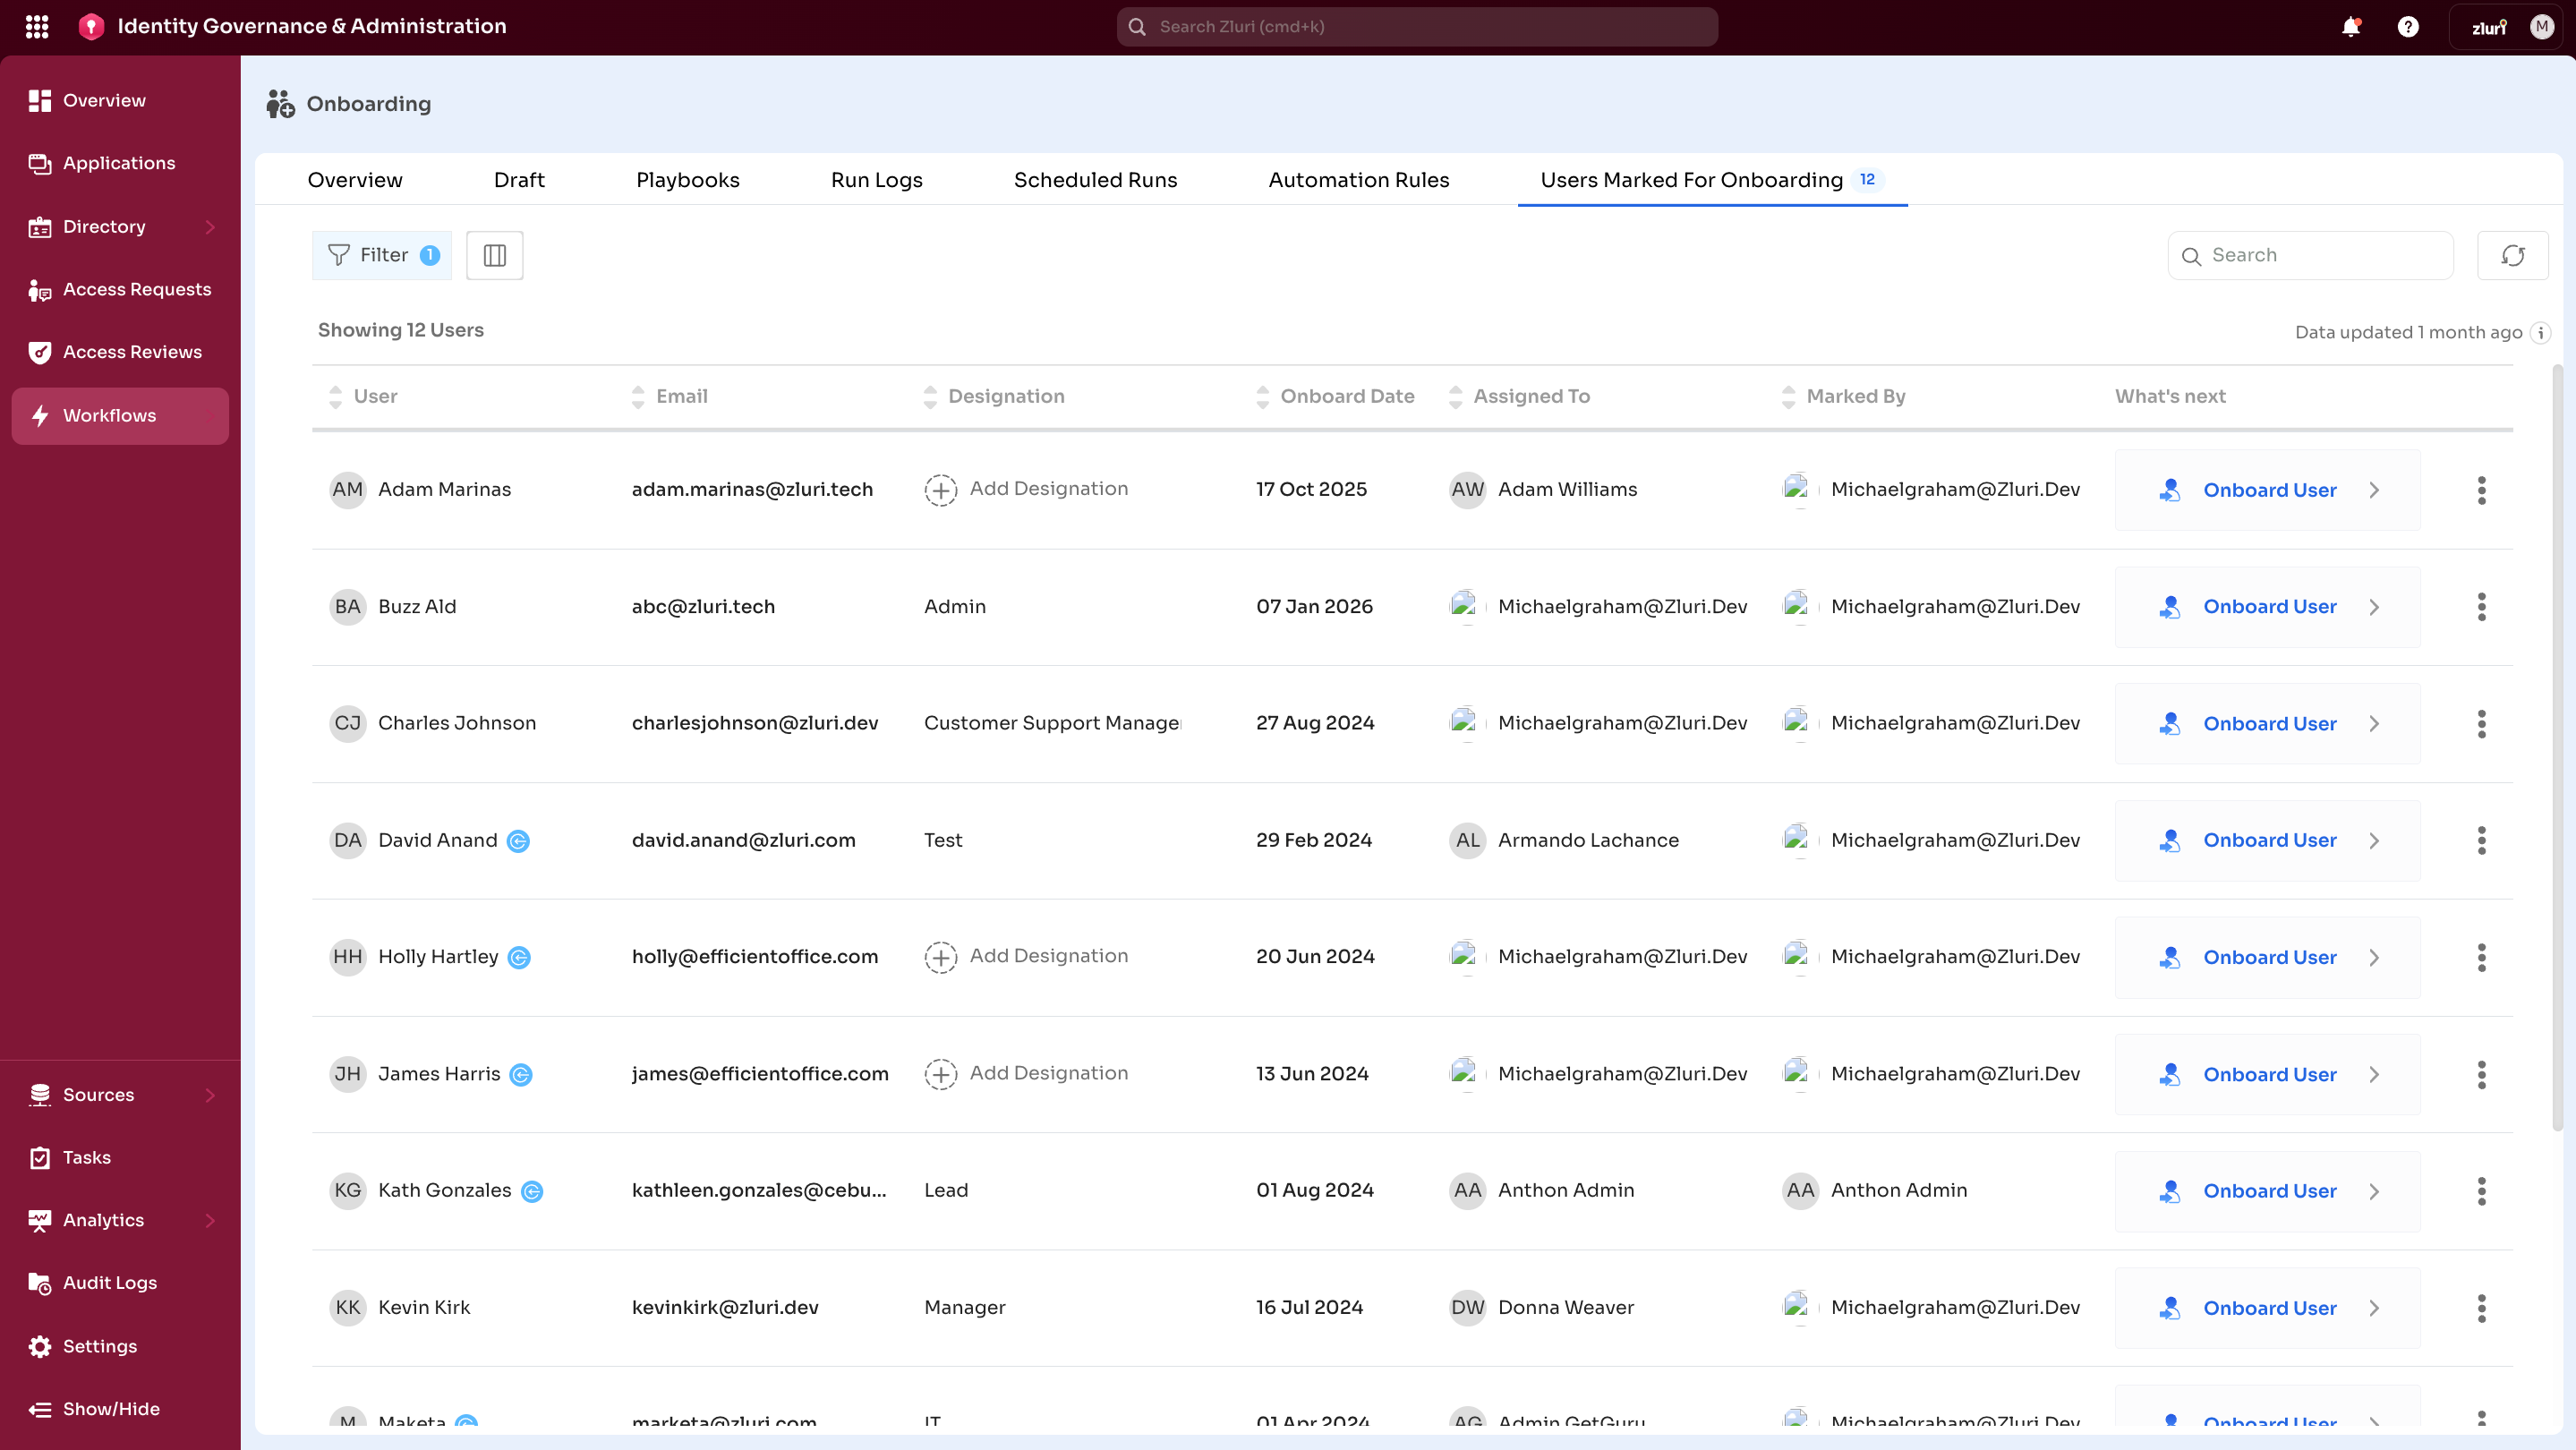Open the Filter button
2576x1450 pixels.
pos(382,255)
